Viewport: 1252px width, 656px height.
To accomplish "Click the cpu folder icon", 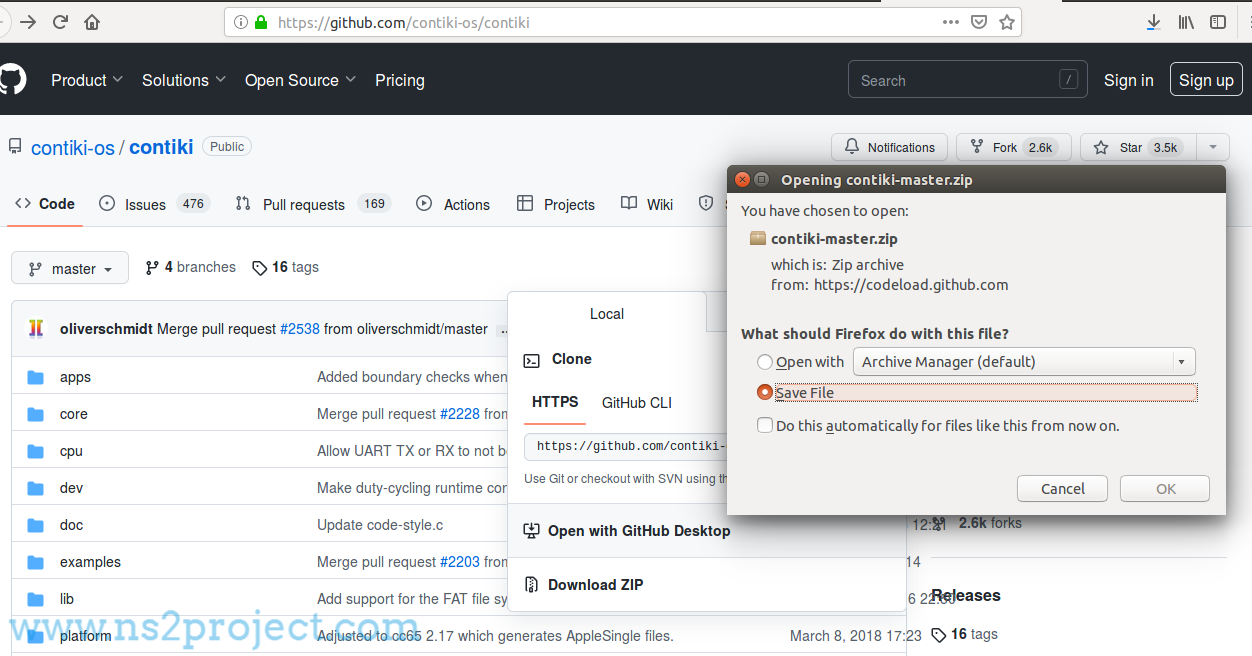I will point(36,451).
